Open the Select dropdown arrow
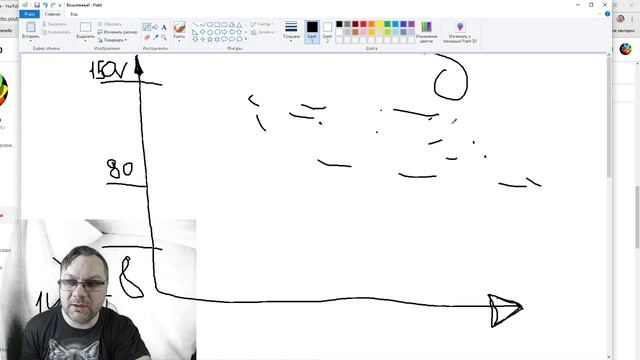640x360 pixels. coord(85,41)
